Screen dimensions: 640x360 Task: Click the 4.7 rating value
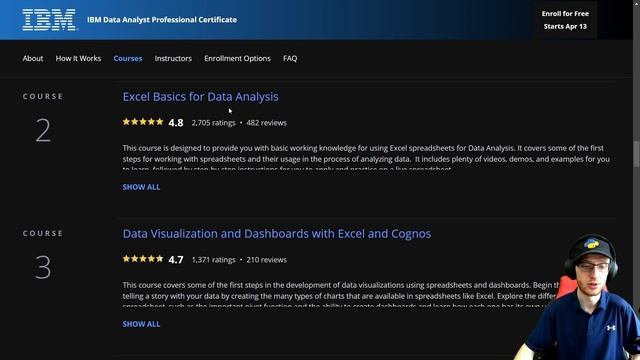[176, 260]
